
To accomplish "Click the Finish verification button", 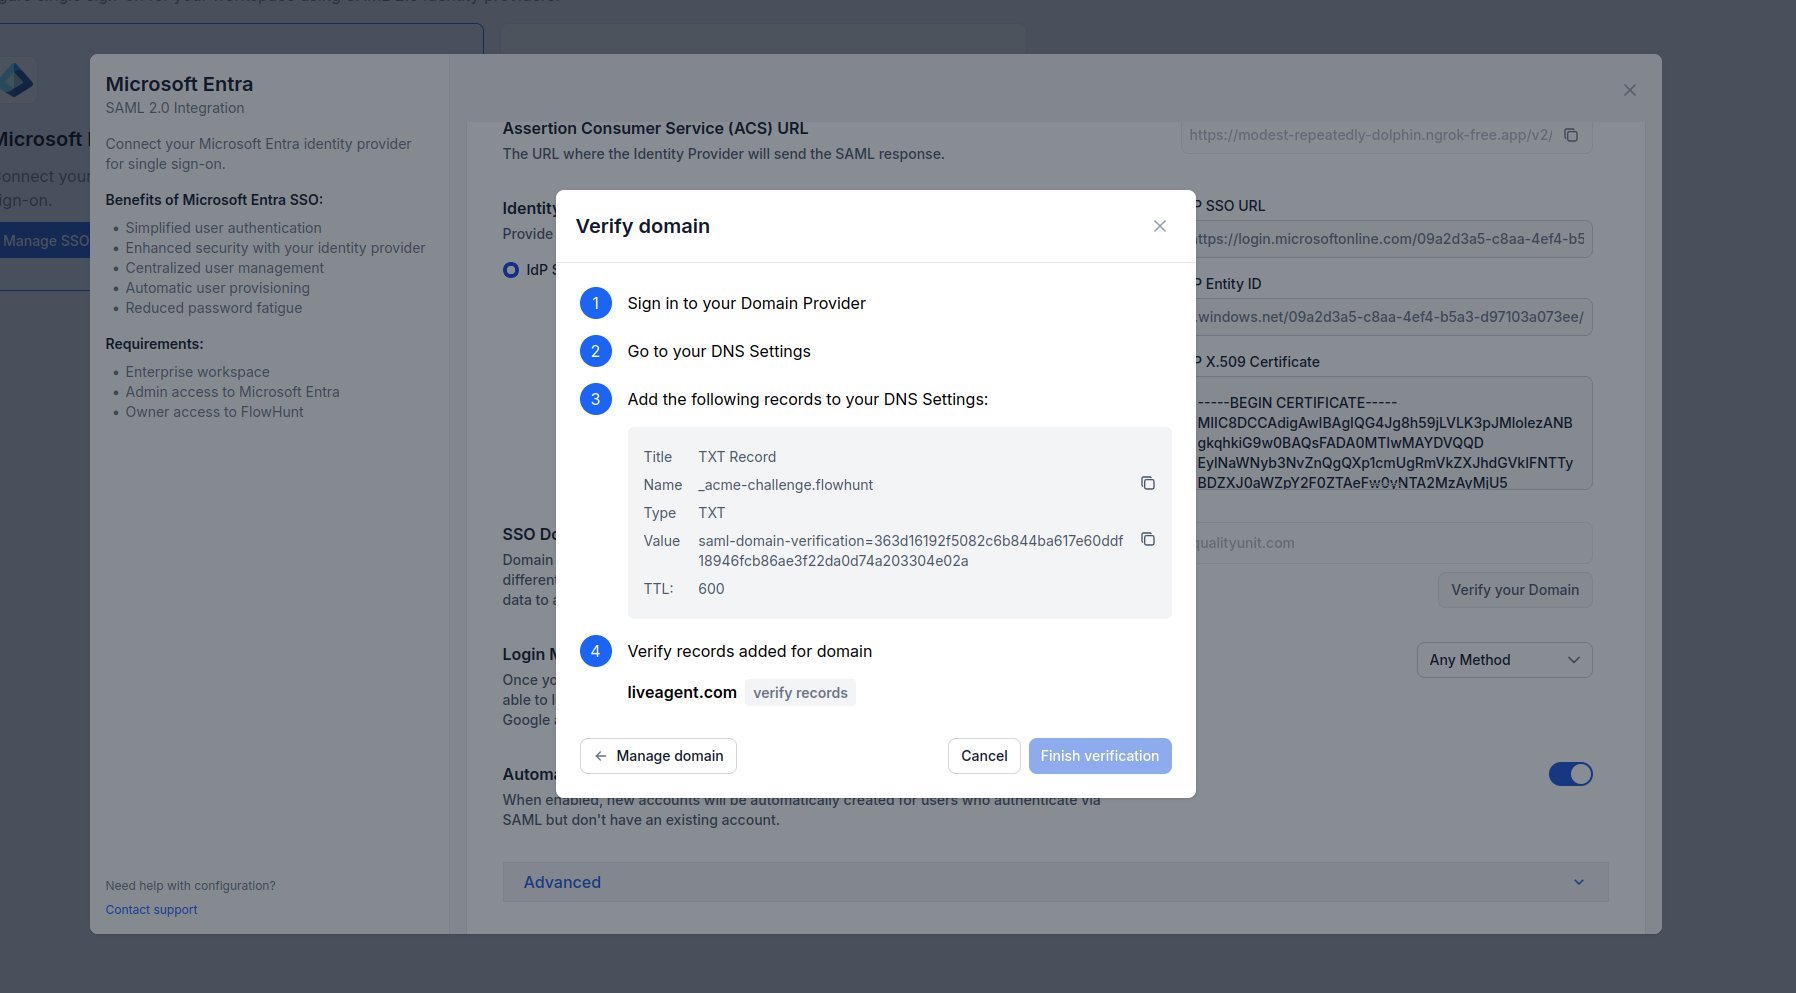I will pos(1100,756).
